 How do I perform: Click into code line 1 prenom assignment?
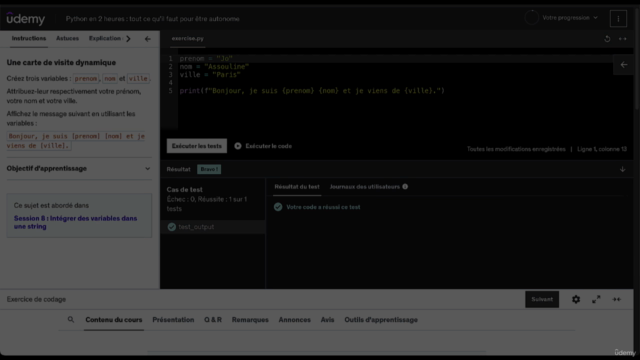[206, 58]
